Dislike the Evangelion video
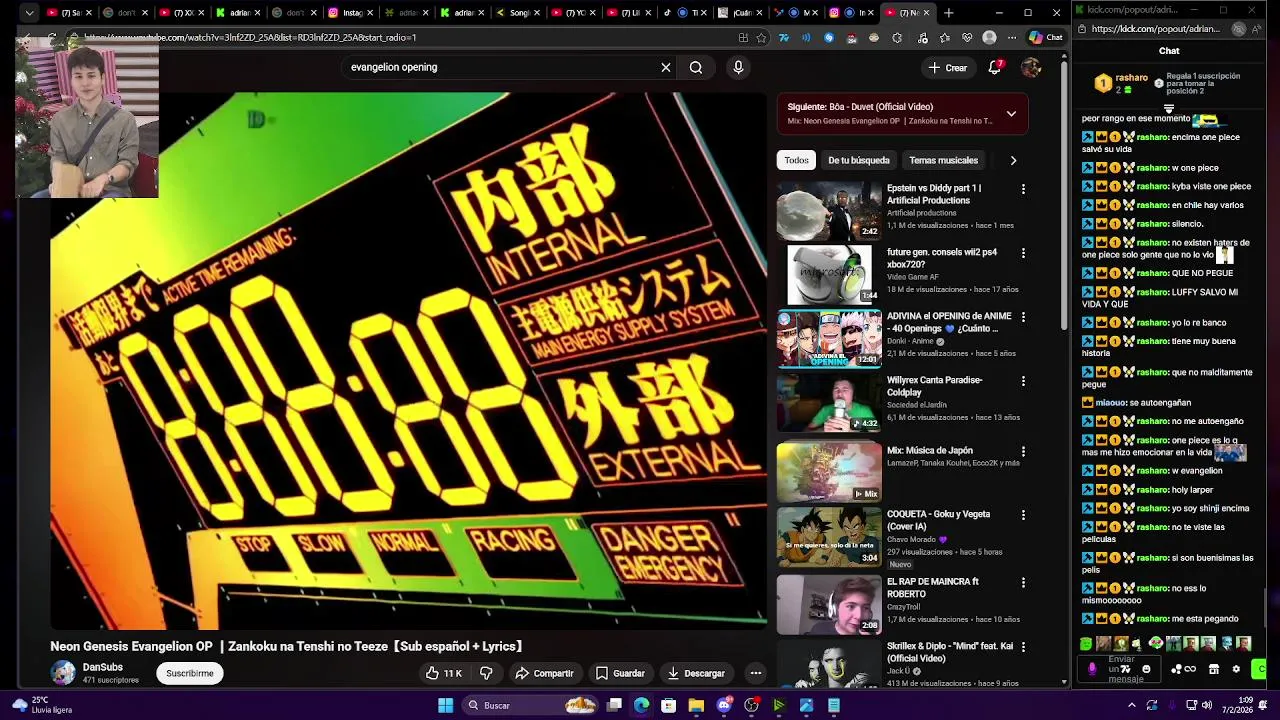 [x=486, y=673]
